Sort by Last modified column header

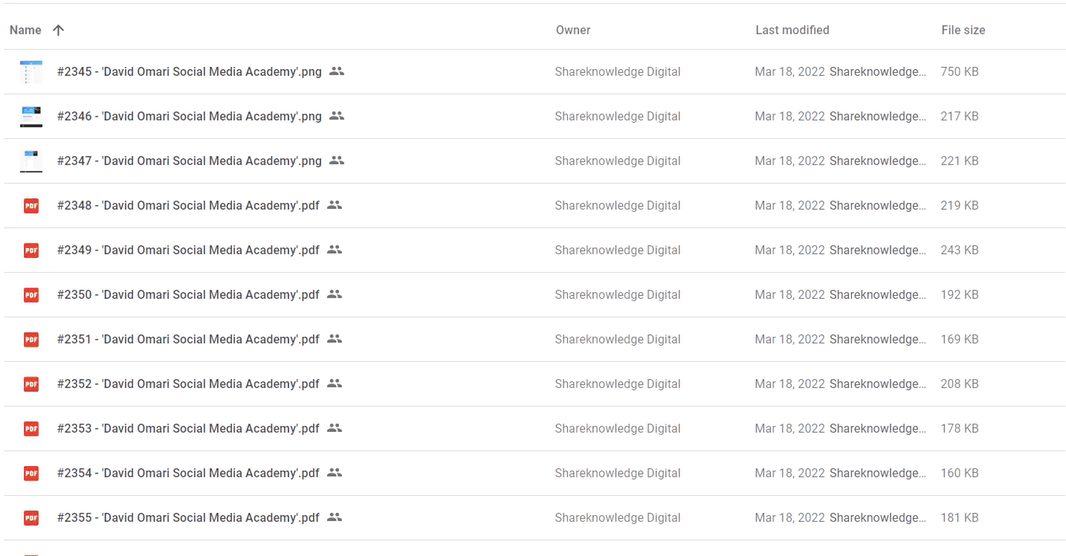pos(792,30)
